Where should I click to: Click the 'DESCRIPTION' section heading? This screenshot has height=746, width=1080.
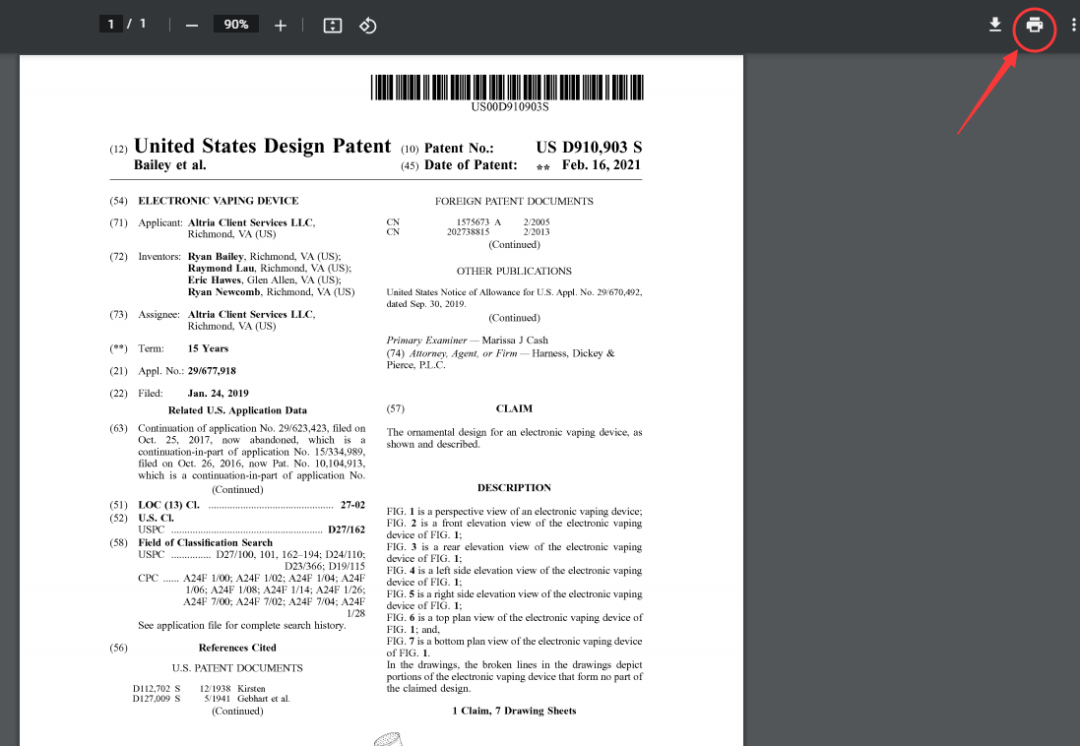(514, 488)
